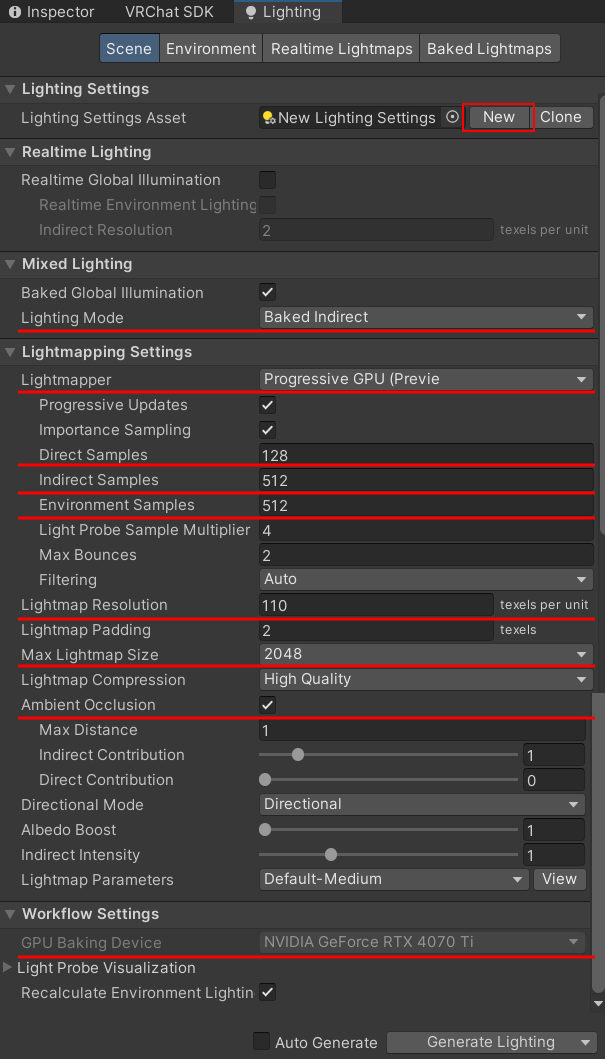The height and width of the screenshot is (1059, 605).
Task: Open the Max Lightmap Size dropdown
Action: 425,654
